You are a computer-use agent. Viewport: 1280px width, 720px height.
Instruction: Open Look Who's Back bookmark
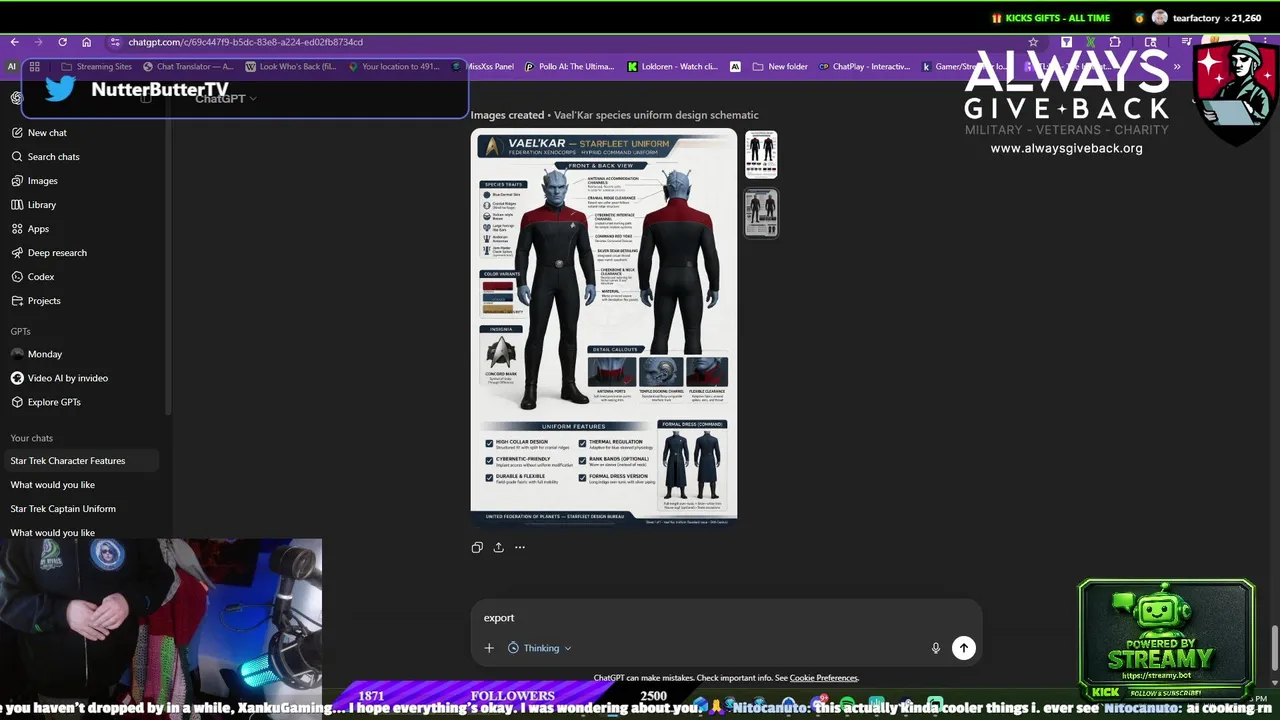pyautogui.click(x=290, y=66)
